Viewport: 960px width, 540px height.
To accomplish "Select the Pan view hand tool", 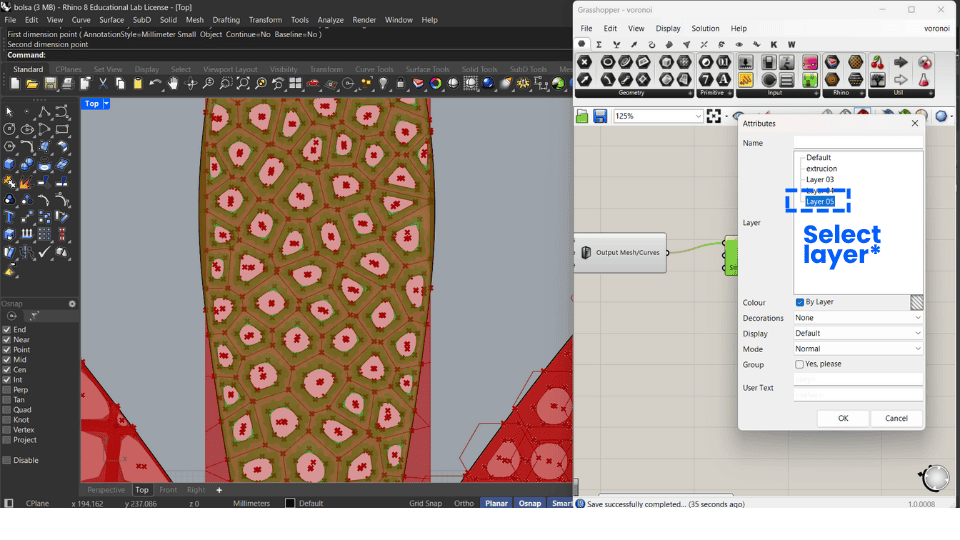I will click(x=173, y=84).
